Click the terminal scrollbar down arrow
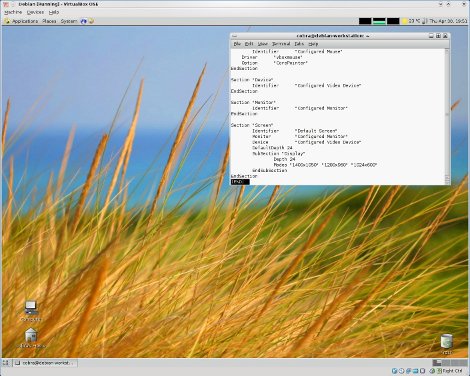Screen dimensions: 470x376 [447, 182]
